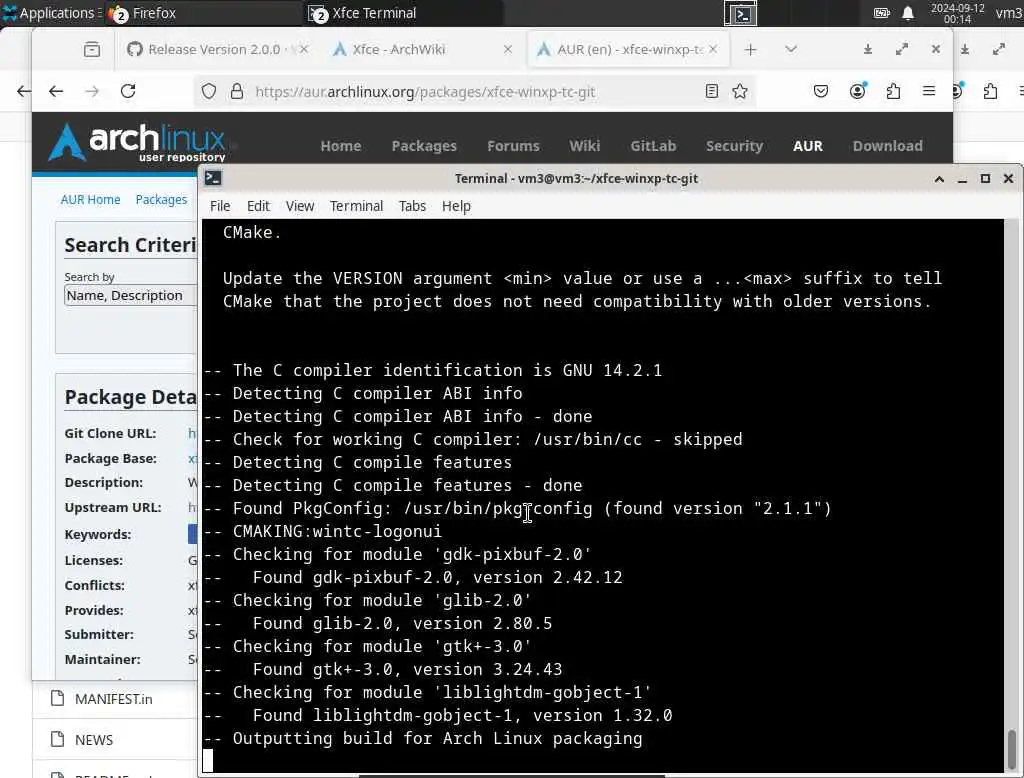Viewport: 1024px width, 778px height.
Task: Open Security in Arch navigation
Action: 734,146
